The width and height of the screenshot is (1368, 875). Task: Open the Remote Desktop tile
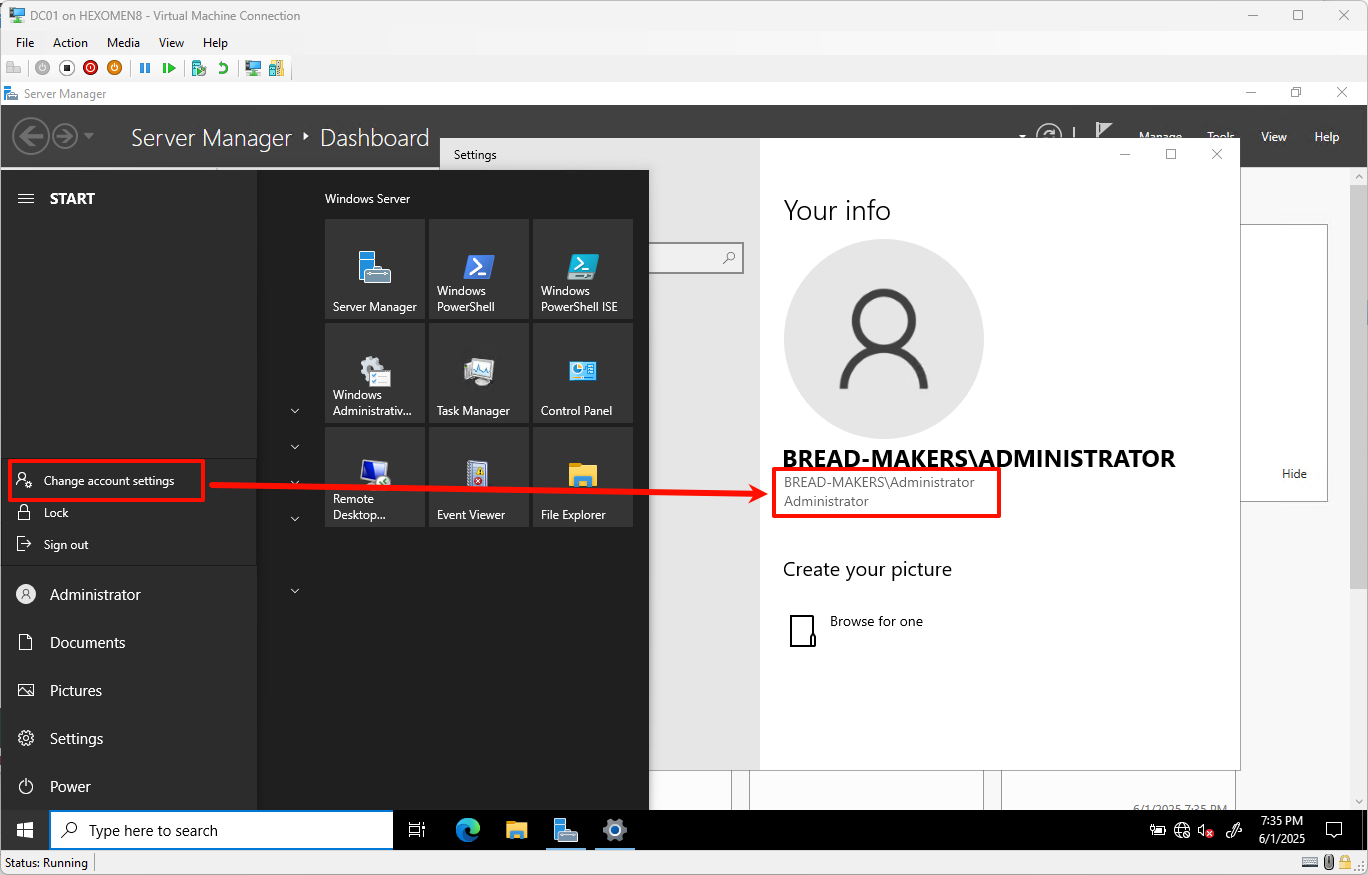coord(375,477)
